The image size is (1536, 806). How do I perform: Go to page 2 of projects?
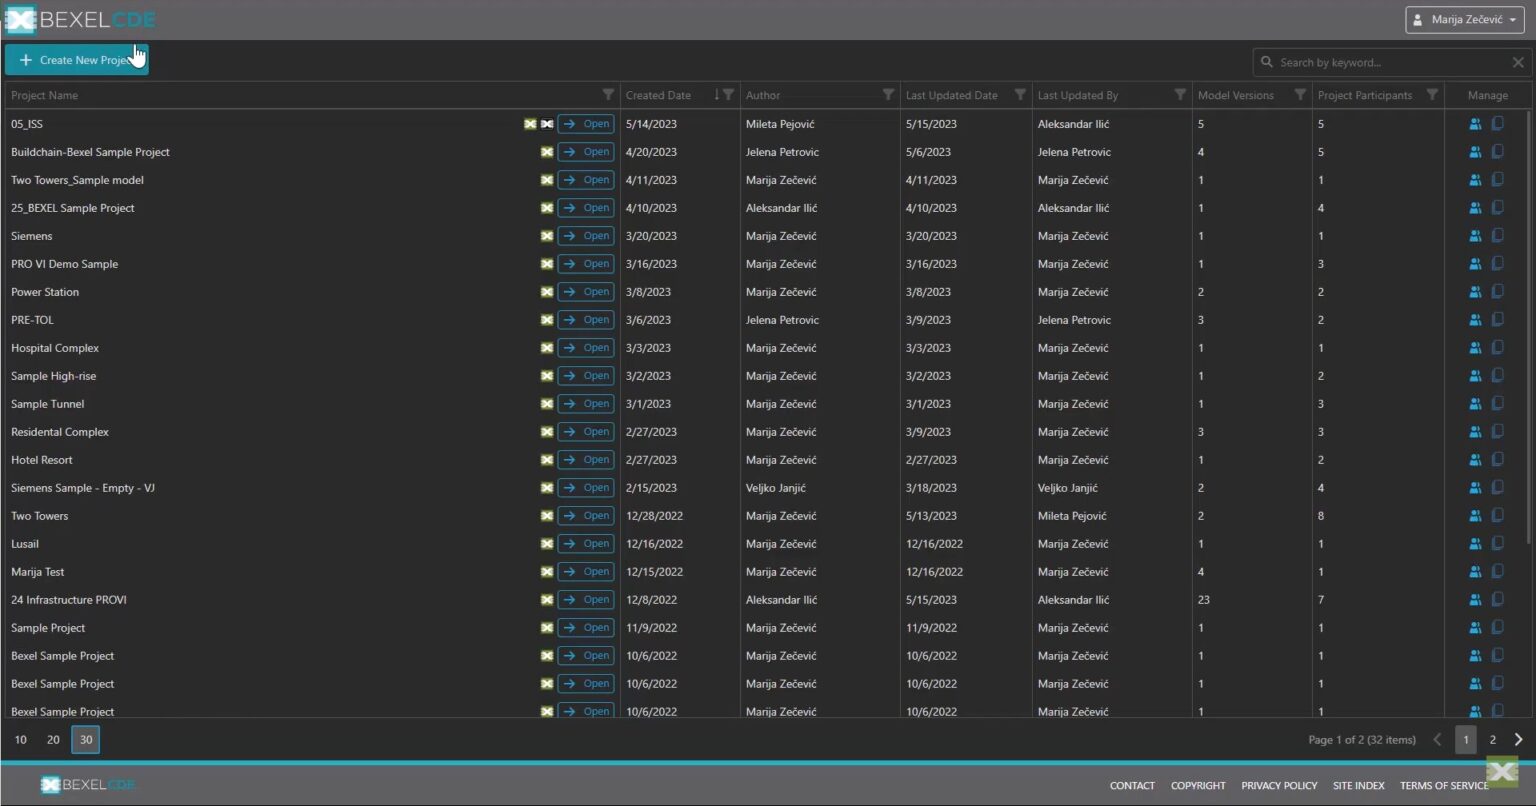(1492, 739)
